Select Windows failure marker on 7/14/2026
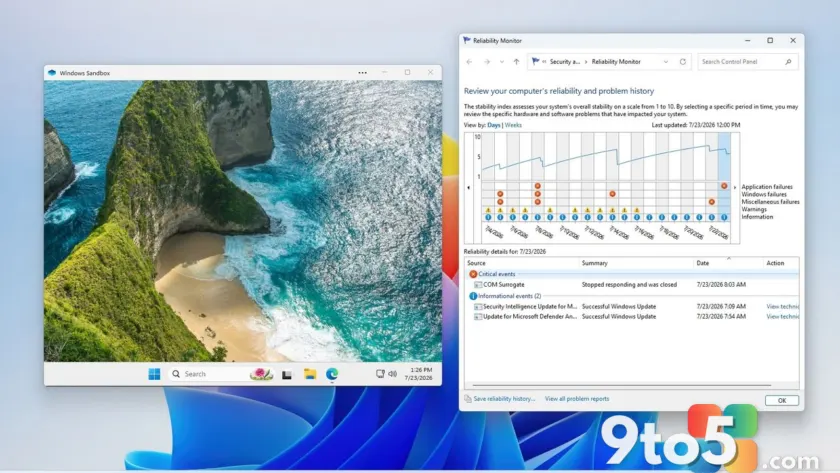 point(612,194)
